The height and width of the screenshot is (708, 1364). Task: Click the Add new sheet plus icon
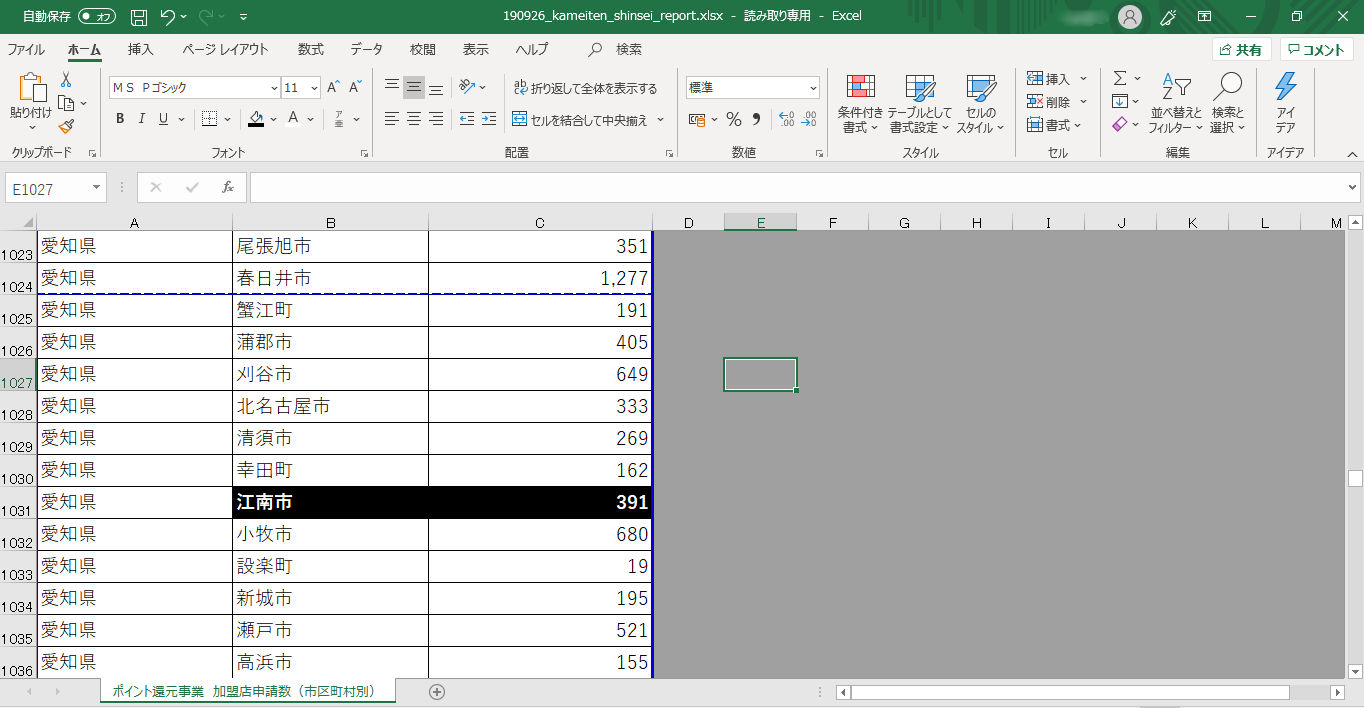436,691
